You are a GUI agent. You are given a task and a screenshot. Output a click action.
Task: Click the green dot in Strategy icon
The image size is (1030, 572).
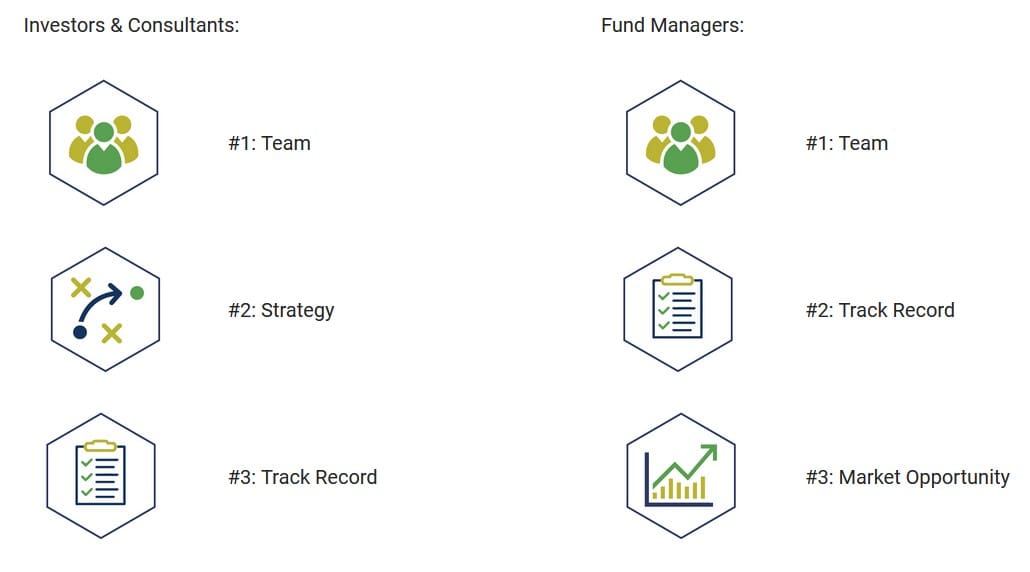click(137, 293)
